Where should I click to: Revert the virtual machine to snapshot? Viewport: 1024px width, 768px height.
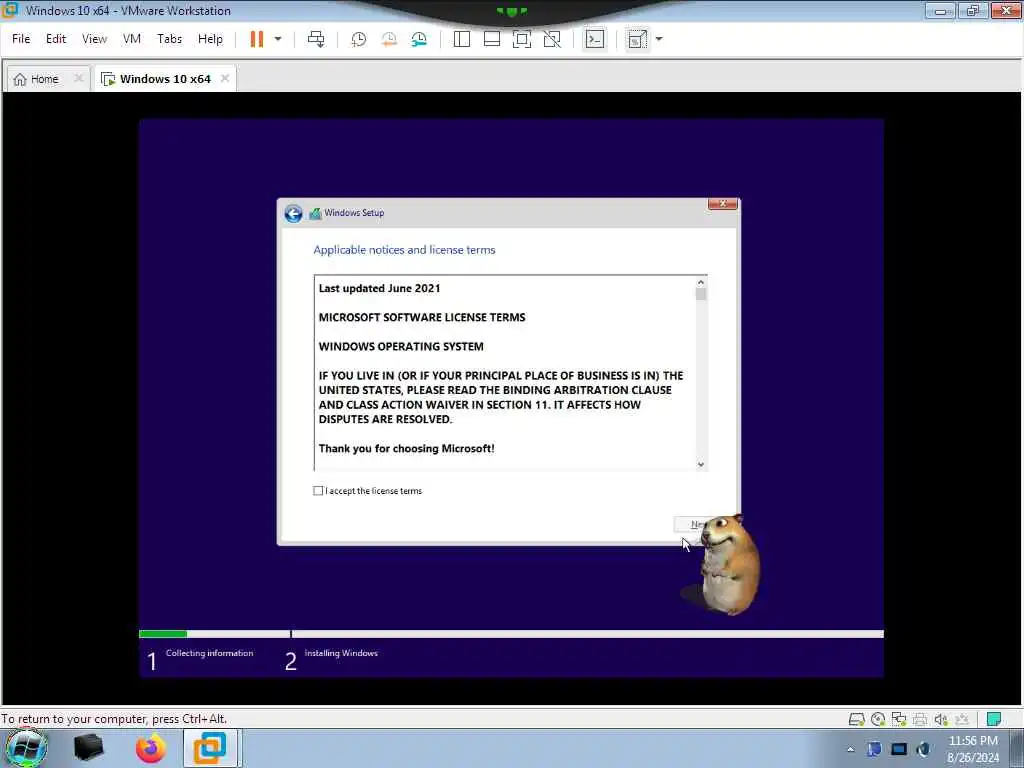pos(389,39)
